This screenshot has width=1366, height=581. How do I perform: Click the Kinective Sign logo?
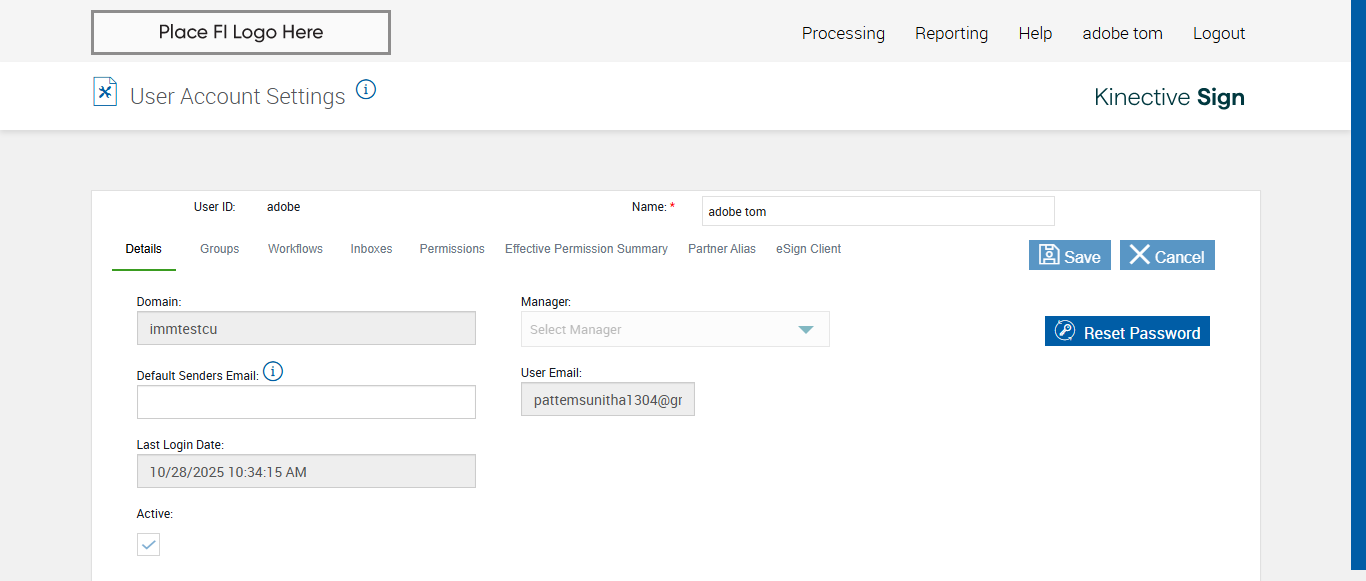pyautogui.click(x=1169, y=97)
